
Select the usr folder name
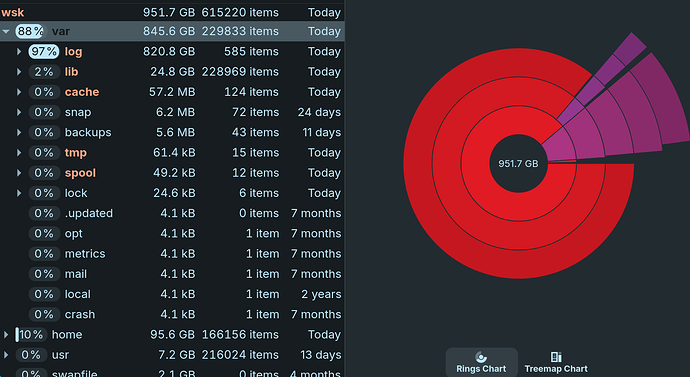click(60, 355)
